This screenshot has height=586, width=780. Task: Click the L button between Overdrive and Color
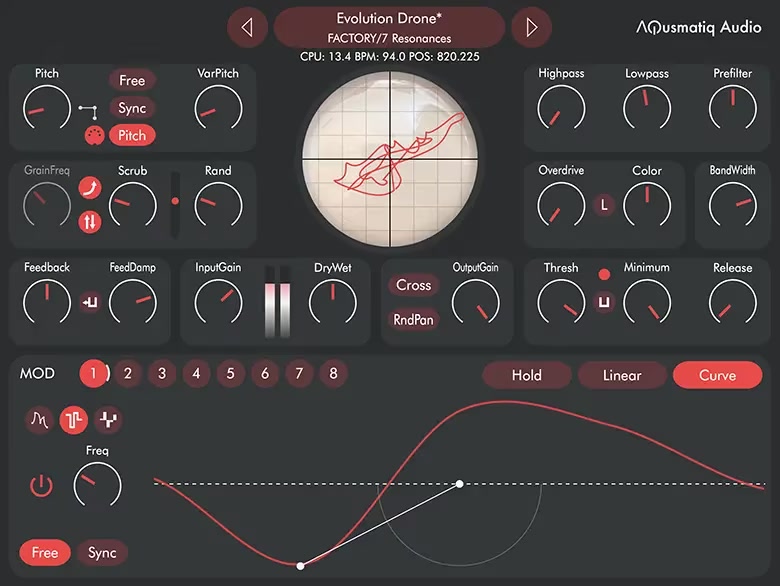point(604,205)
